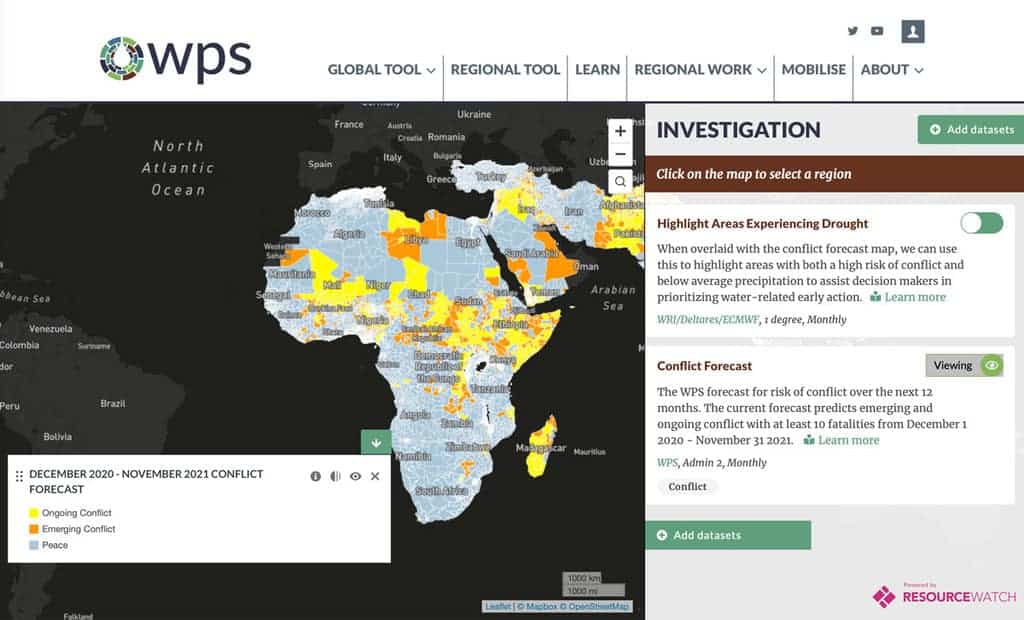Show legend info for conflict forecast layer
Image resolution: width=1024 pixels, height=620 pixels.
[315, 476]
